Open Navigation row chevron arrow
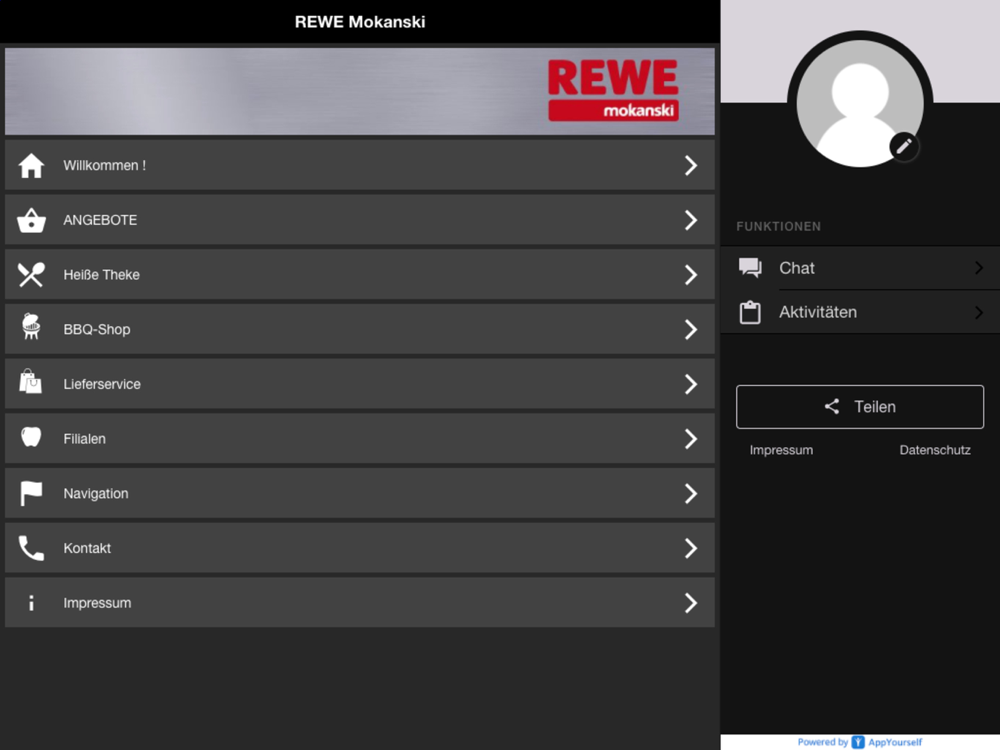This screenshot has height=750, width=1000. pyautogui.click(x=691, y=494)
